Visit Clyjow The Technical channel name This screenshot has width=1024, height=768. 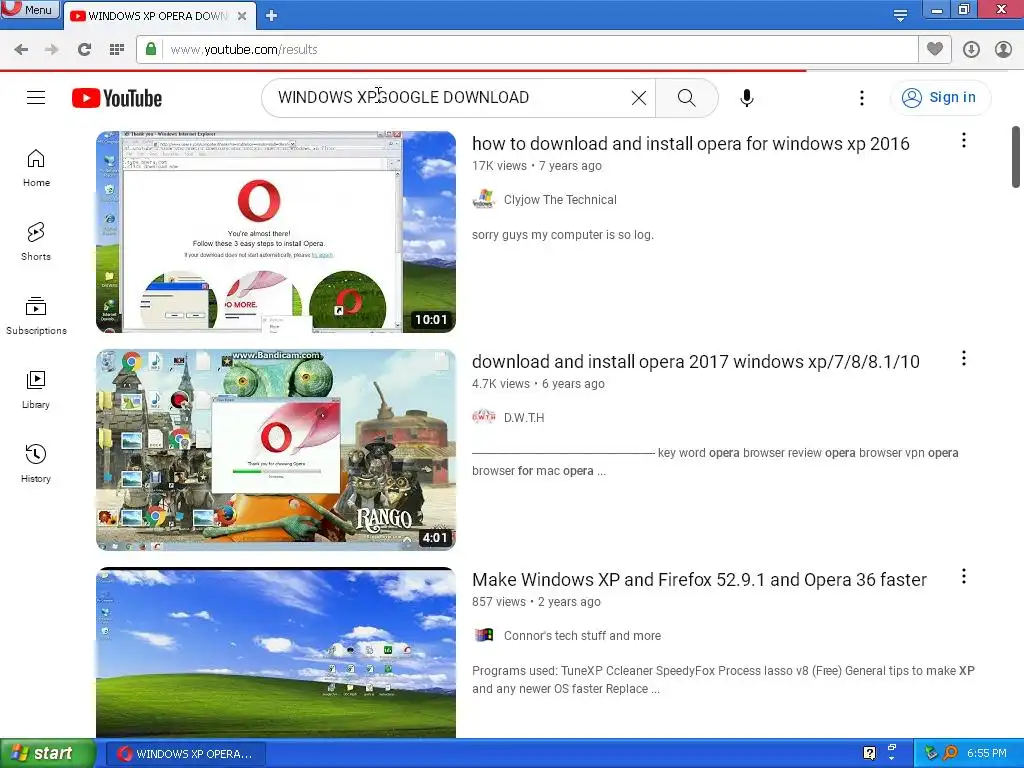click(560, 200)
